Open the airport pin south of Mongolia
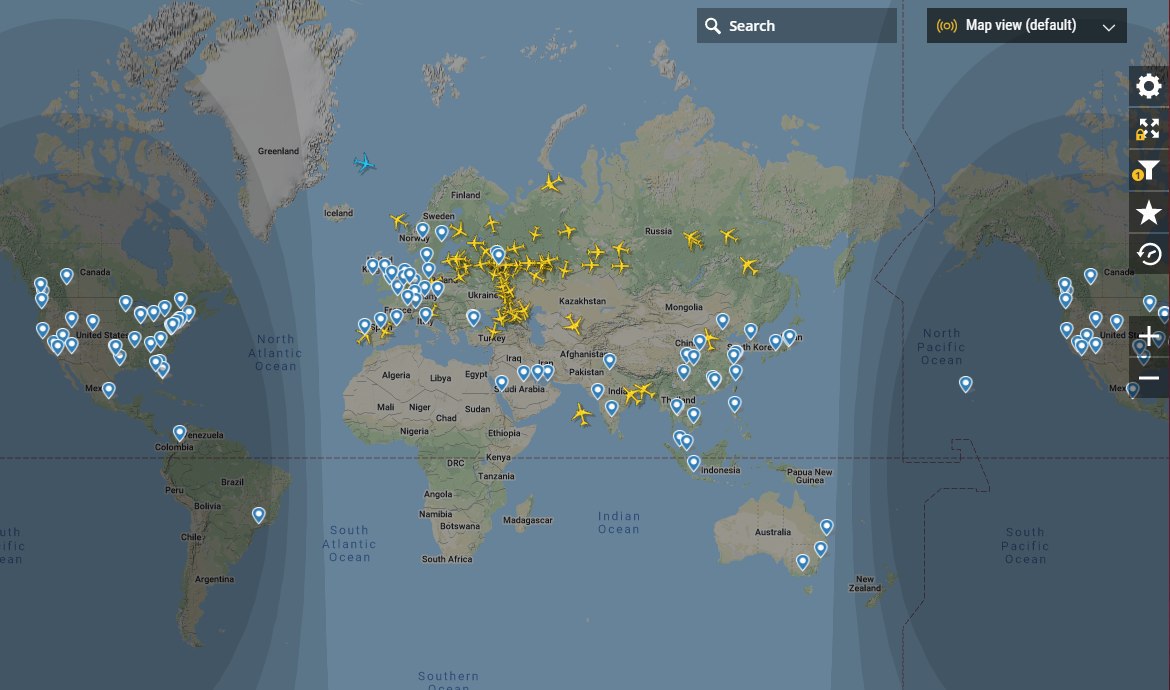 point(722,321)
